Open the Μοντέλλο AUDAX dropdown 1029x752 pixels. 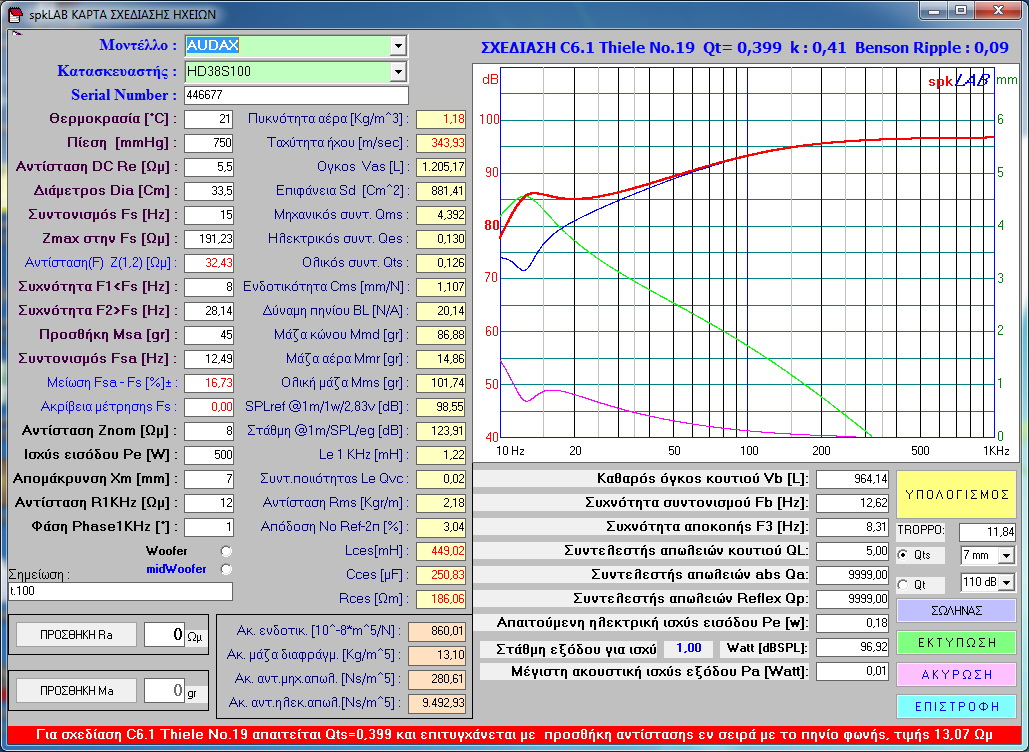[x=398, y=45]
